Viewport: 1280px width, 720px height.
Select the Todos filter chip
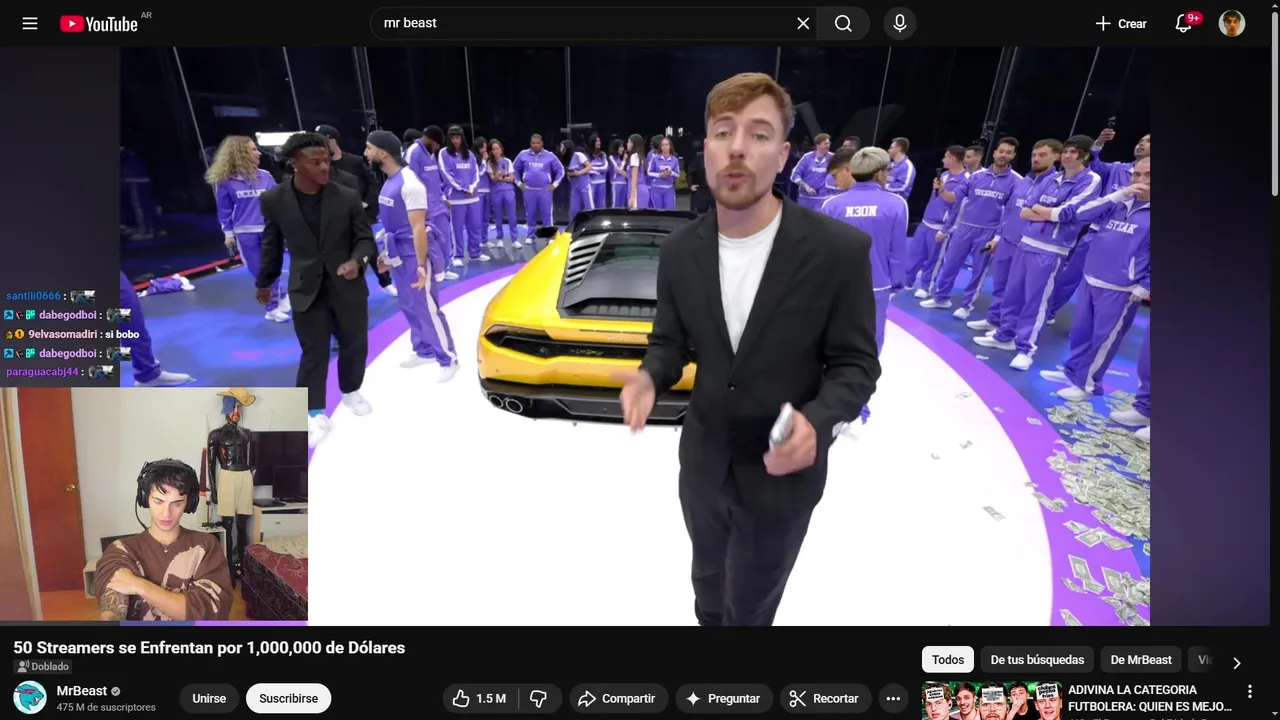click(x=948, y=660)
